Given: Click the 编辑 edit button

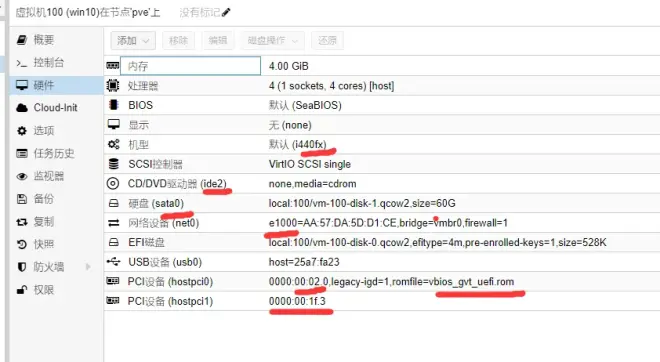Looking at the screenshot, I should click(x=218, y=40).
